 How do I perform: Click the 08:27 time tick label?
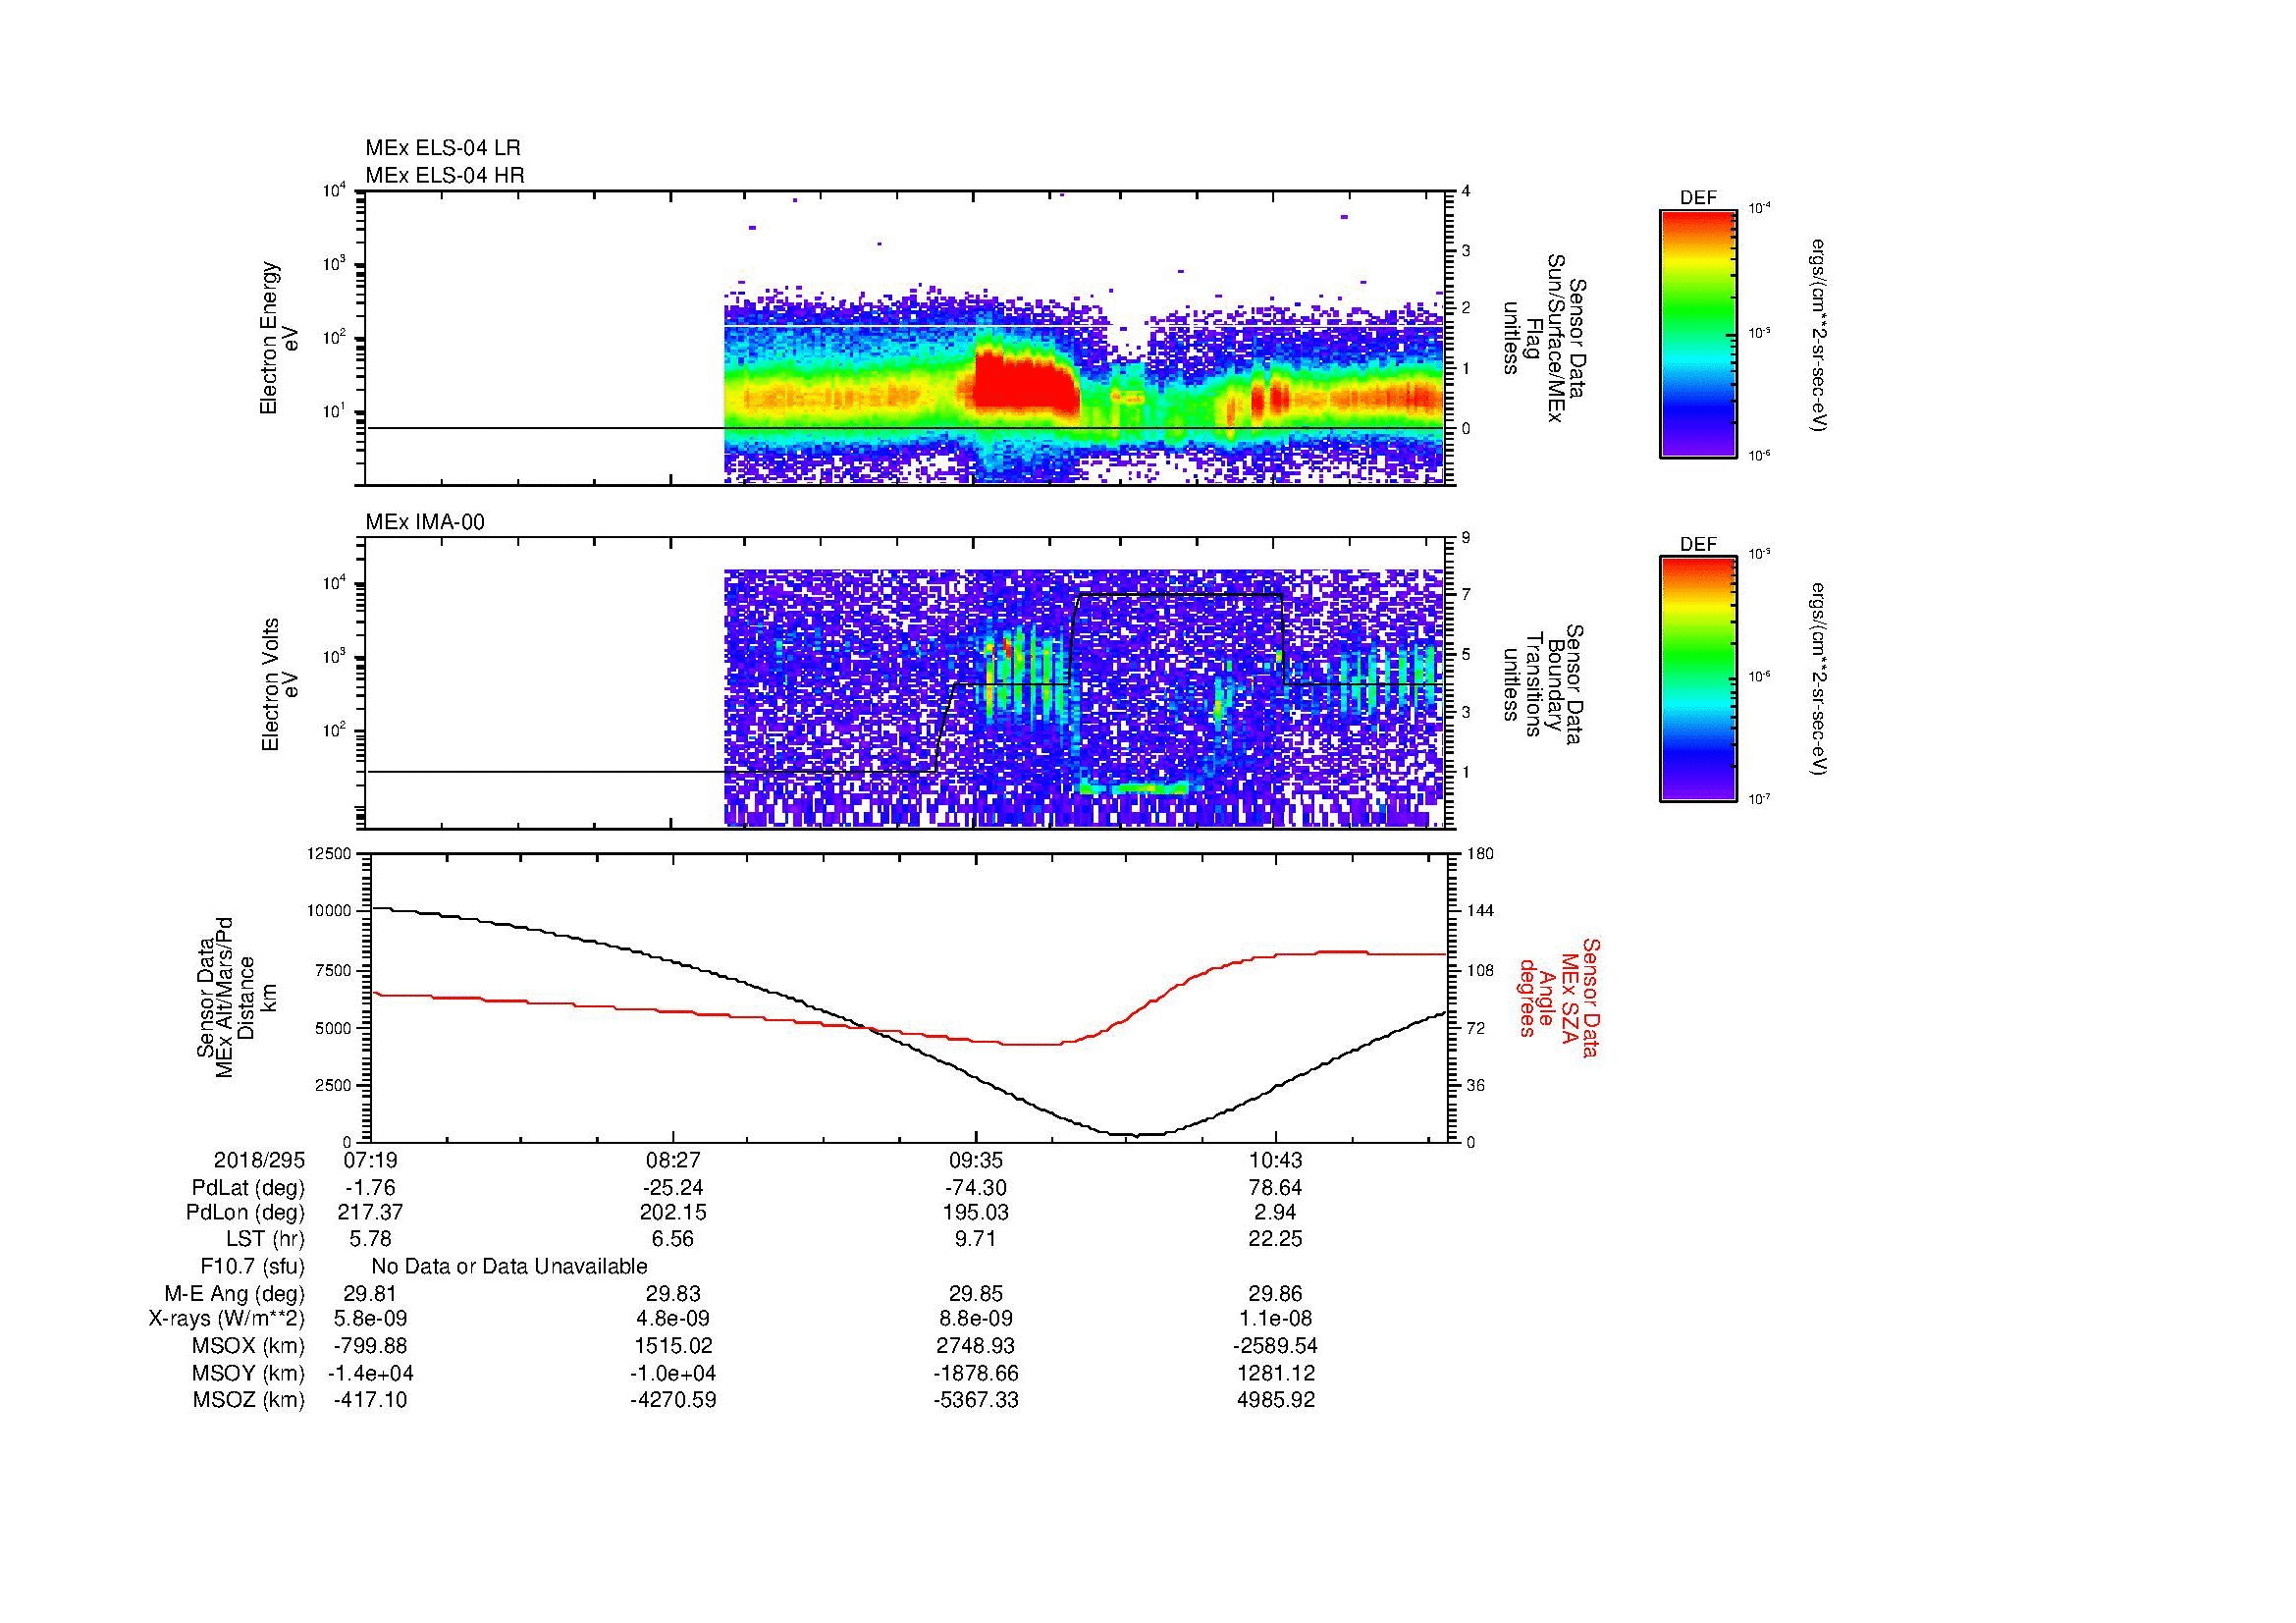point(673,1160)
